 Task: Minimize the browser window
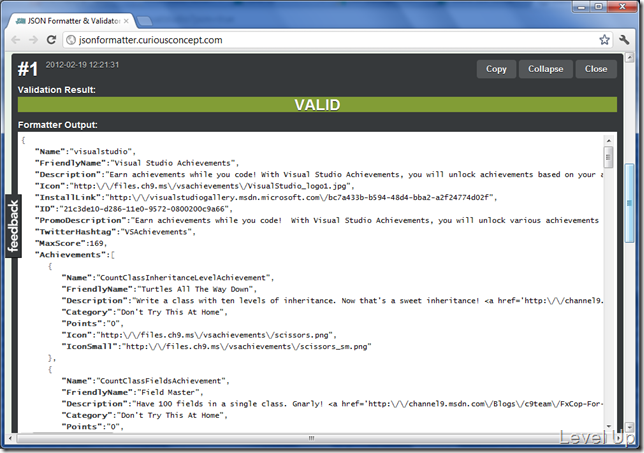coord(581,7)
